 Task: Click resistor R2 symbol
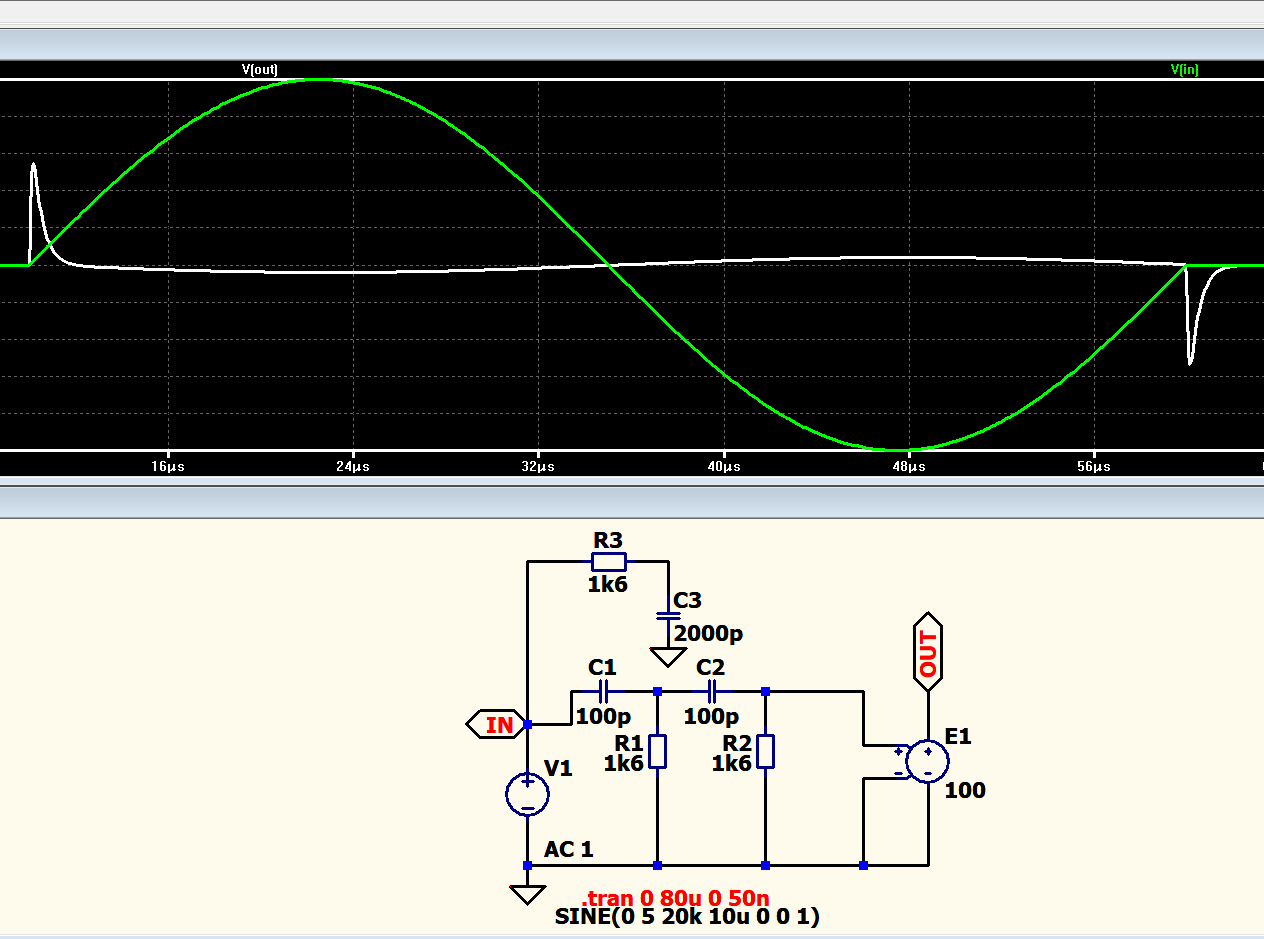765,751
